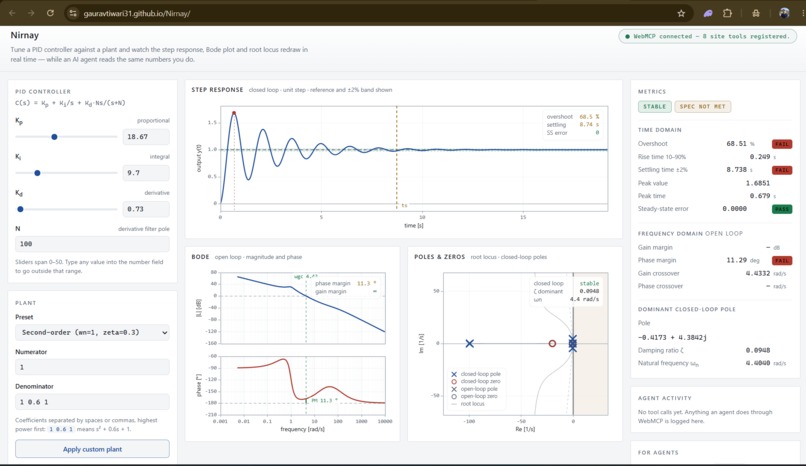
Task: Bookmark this page with star icon
Action: point(681,13)
